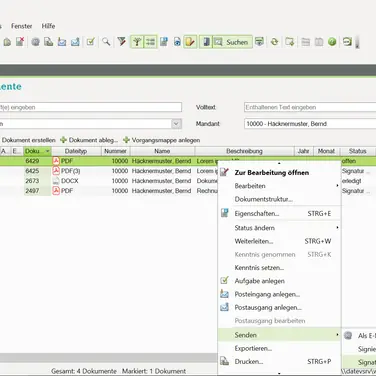Viewport: 376px width, 376px height.
Task: Select document row 6425
Action: pyautogui.click(x=109, y=171)
